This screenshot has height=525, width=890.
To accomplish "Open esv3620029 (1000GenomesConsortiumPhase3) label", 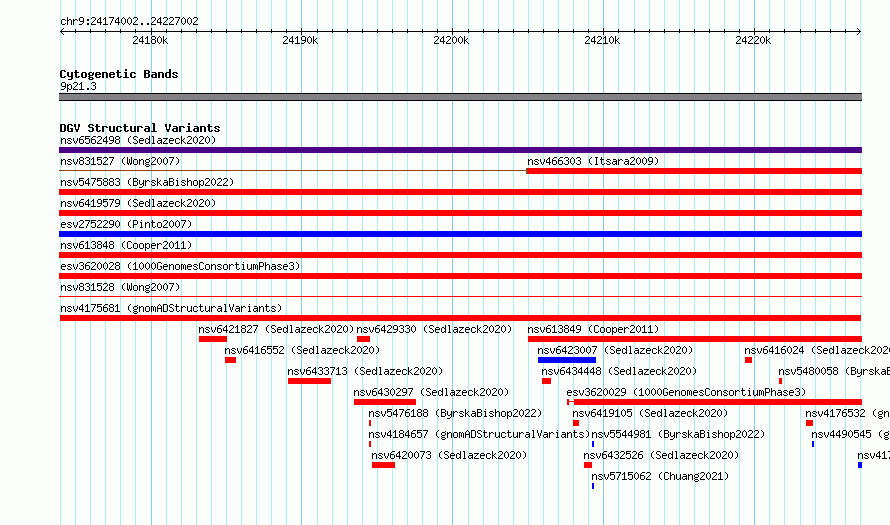I will [686, 392].
